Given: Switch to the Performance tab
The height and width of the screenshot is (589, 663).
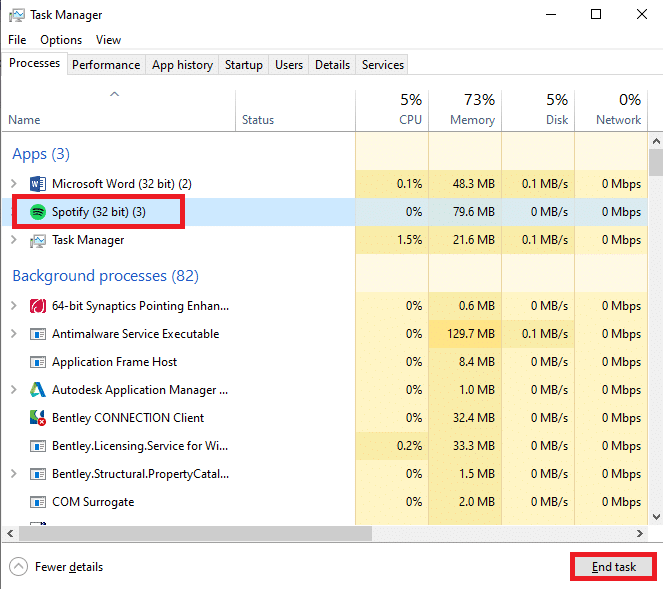Looking at the screenshot, I should coord(106,65).
